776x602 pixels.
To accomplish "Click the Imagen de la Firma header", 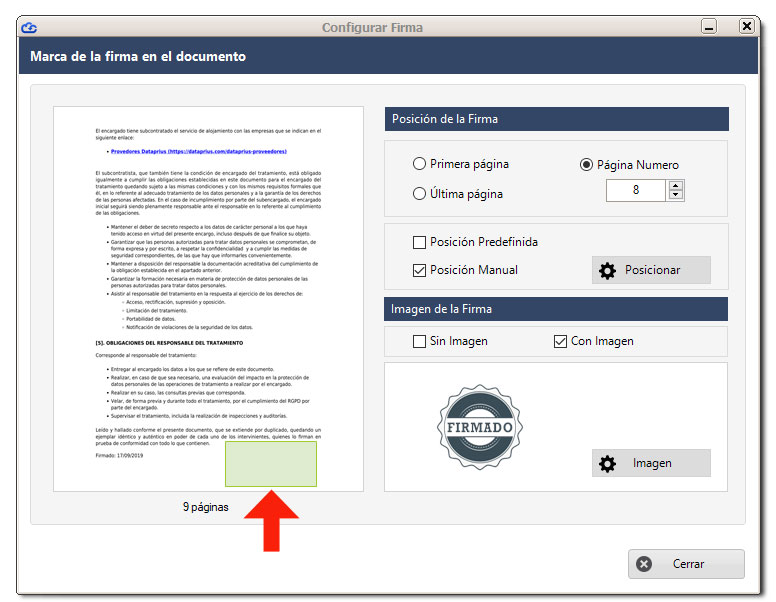I will (556, 309).
